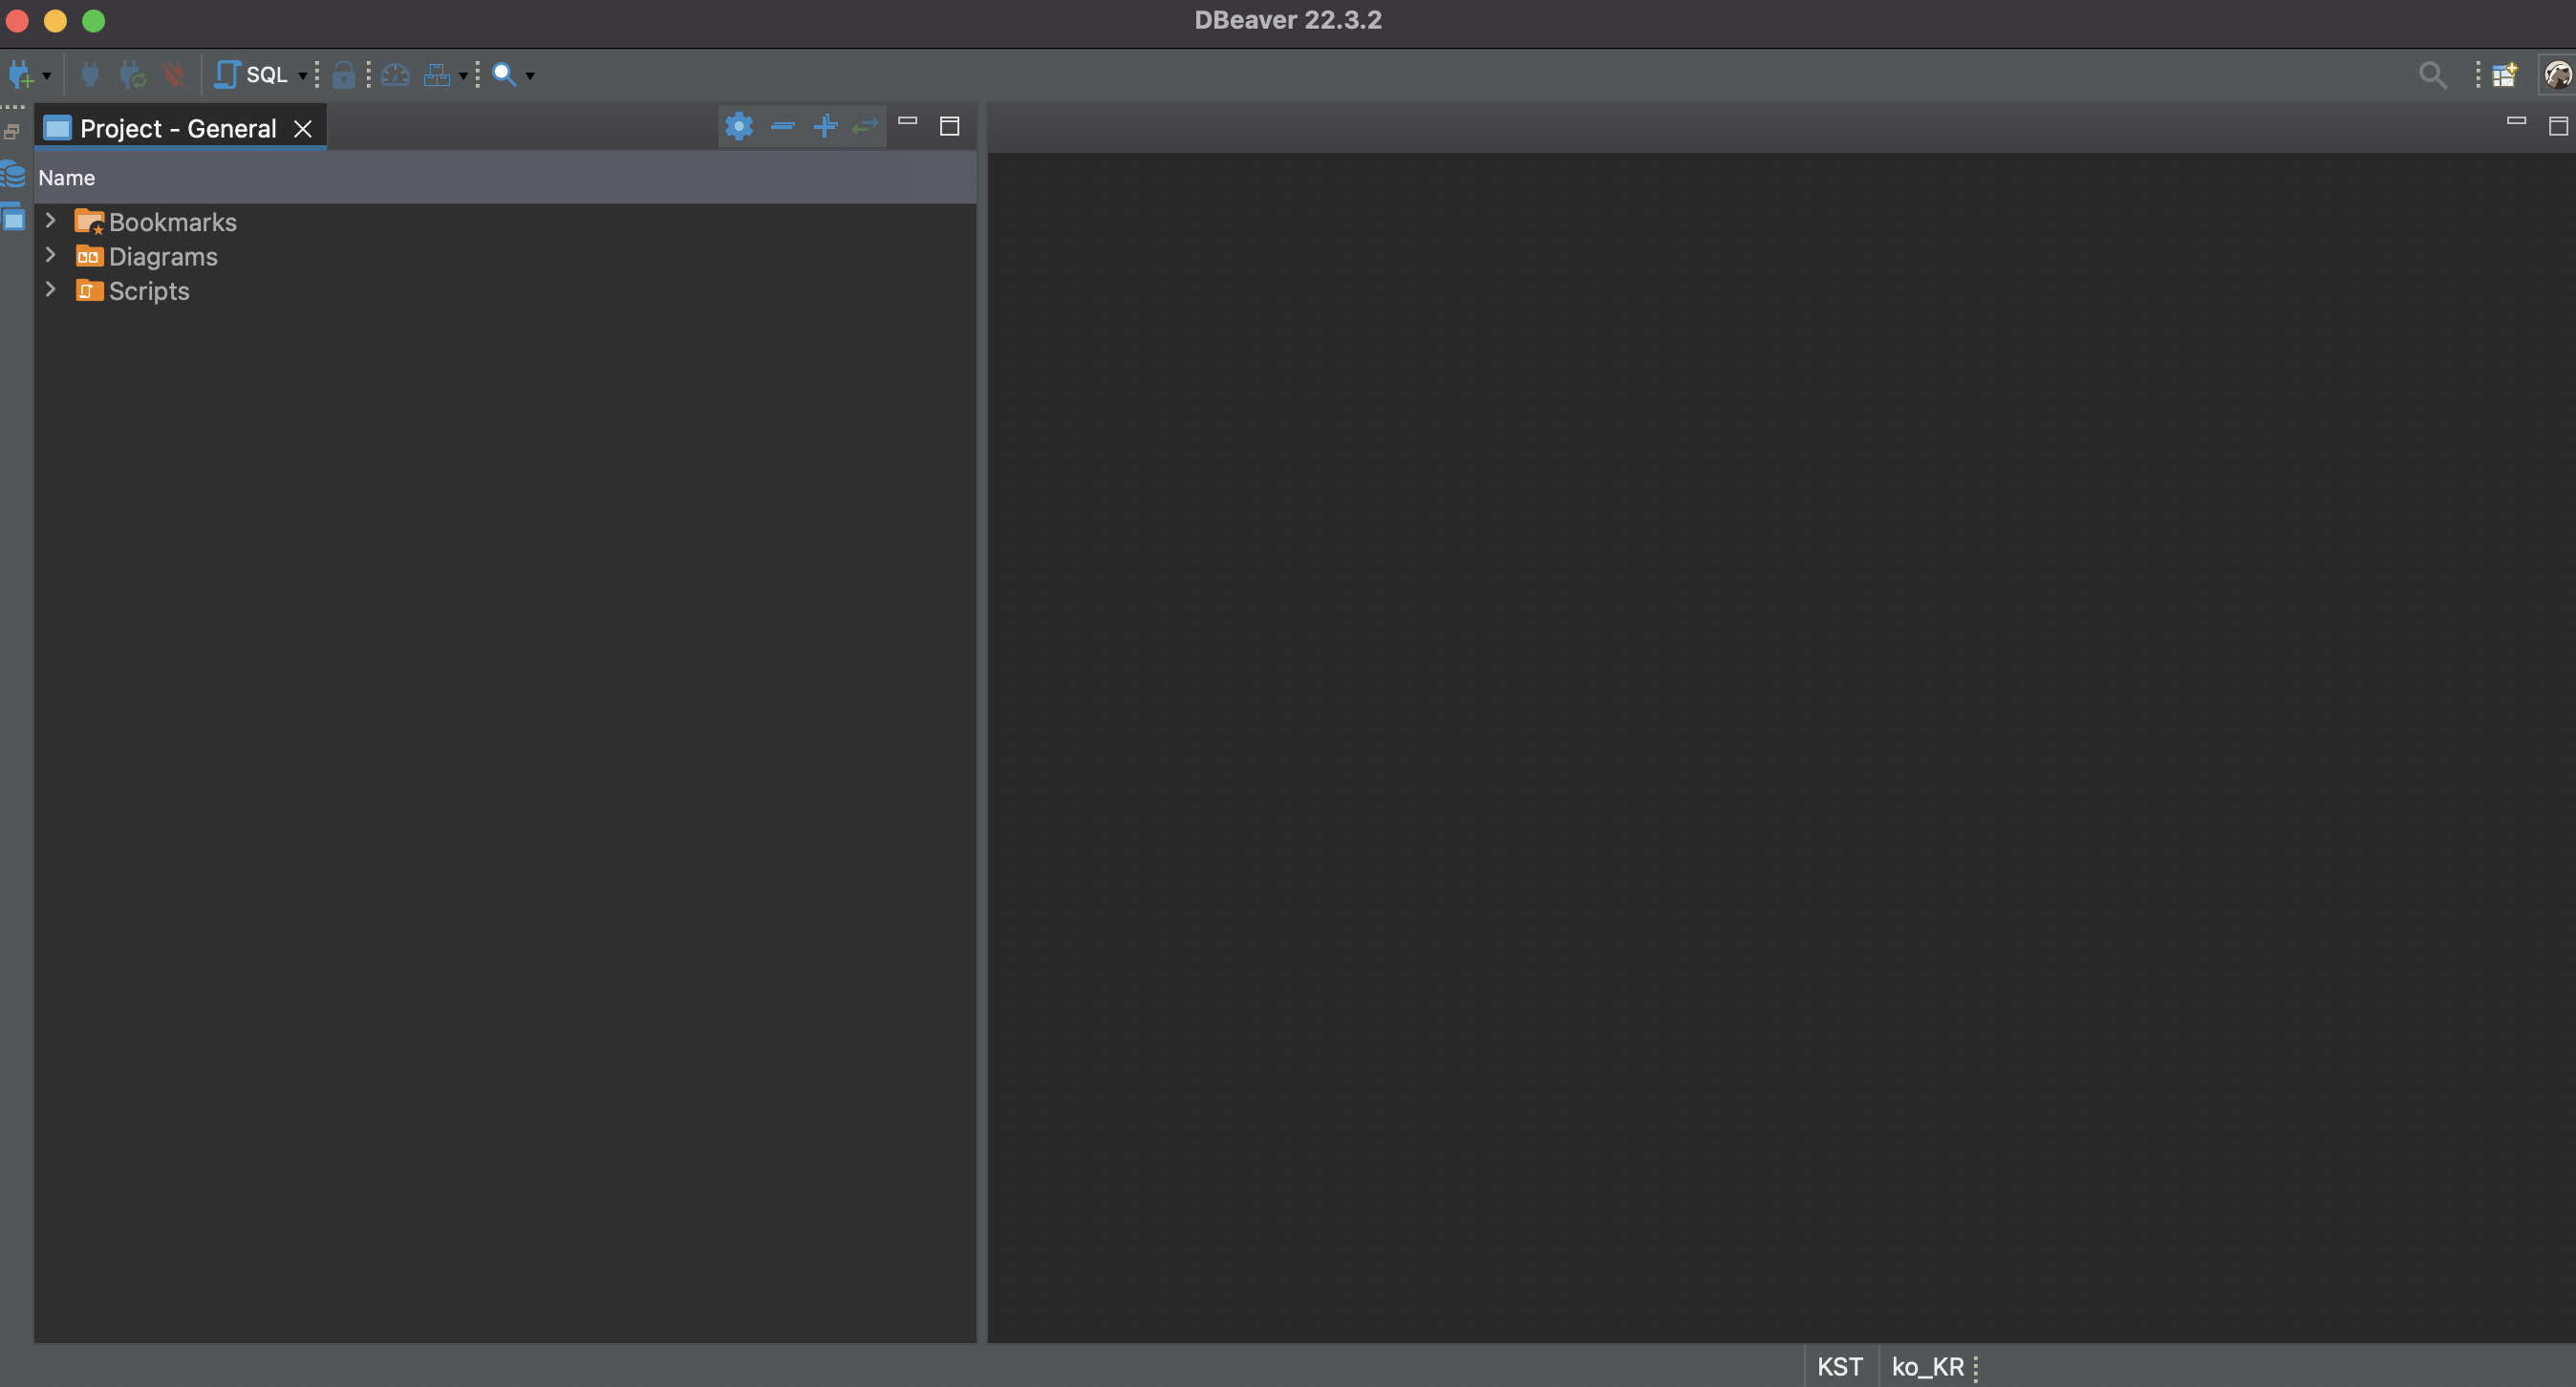Click the Diagrams folder icon

pyautogui.click(x=89, y=256)
